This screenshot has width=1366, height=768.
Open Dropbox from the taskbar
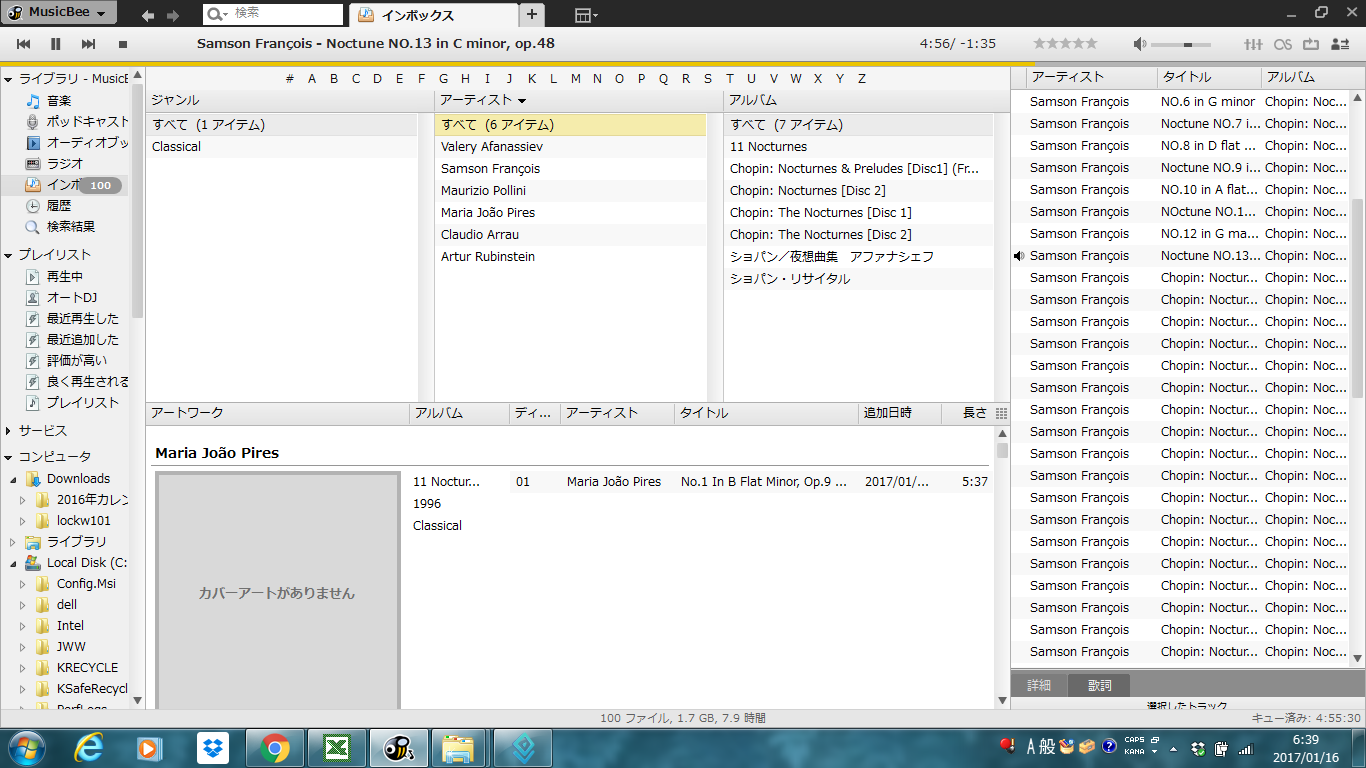[x=213, y=747]
